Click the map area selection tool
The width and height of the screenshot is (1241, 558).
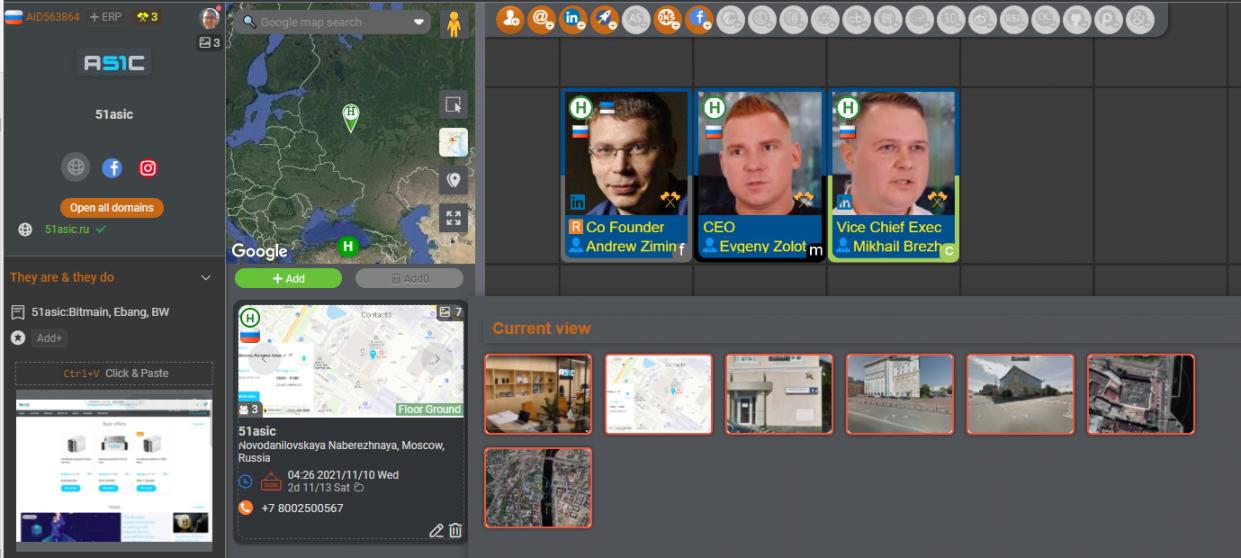coord(453,105)
